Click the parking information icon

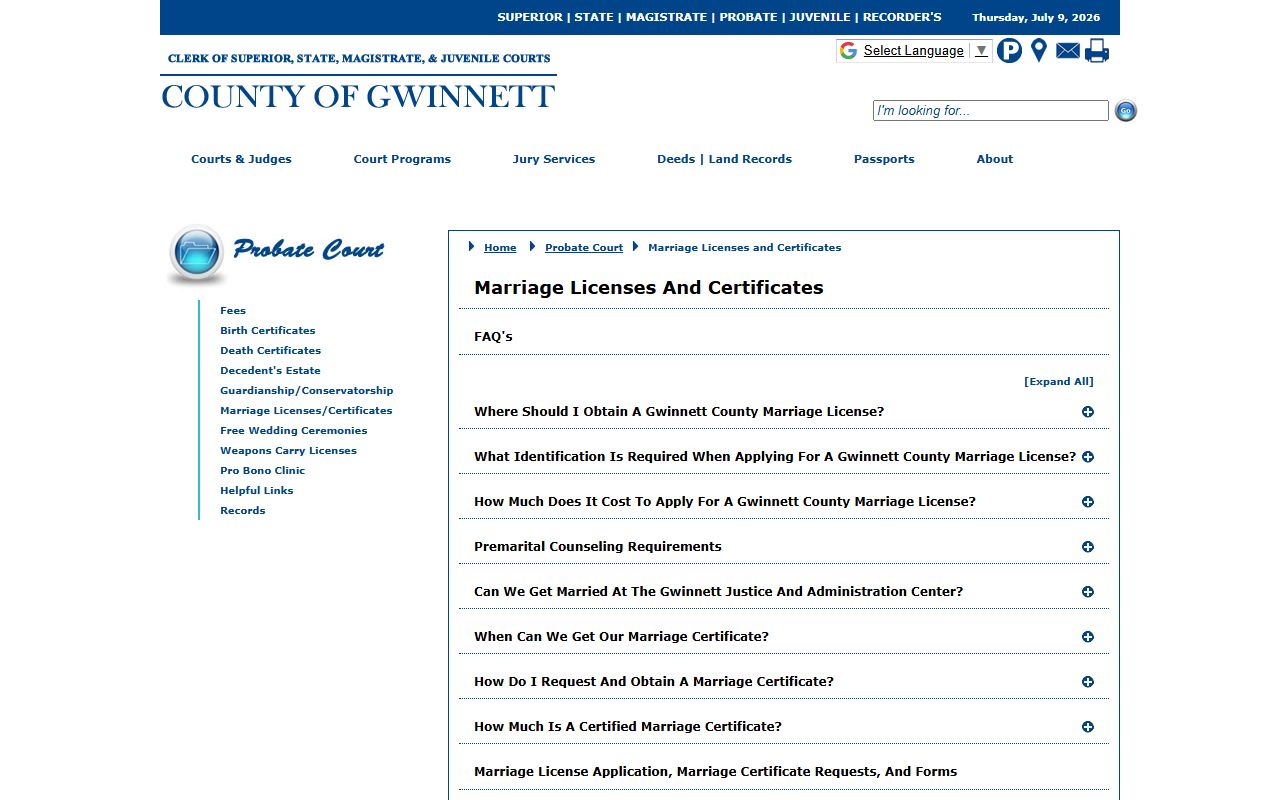click(1010, 50)
